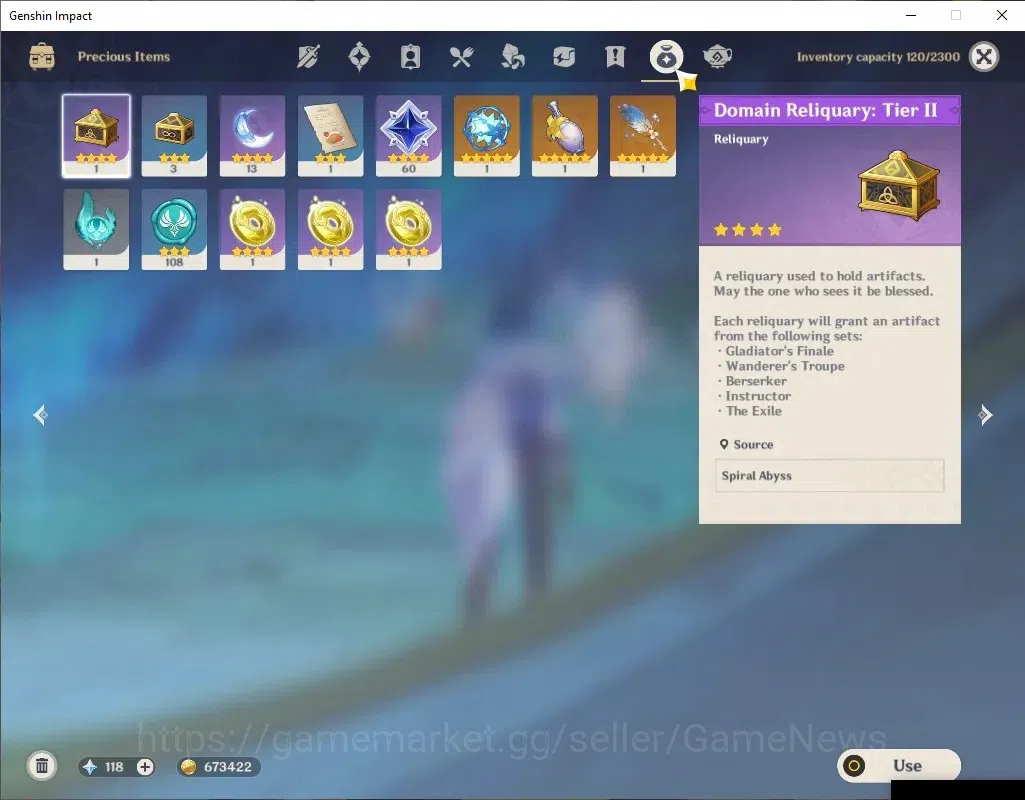Viewport: 1025px width, 800px height.
Task: Select the three-star reliquary with quantity 3
Action: click(174, 136)
